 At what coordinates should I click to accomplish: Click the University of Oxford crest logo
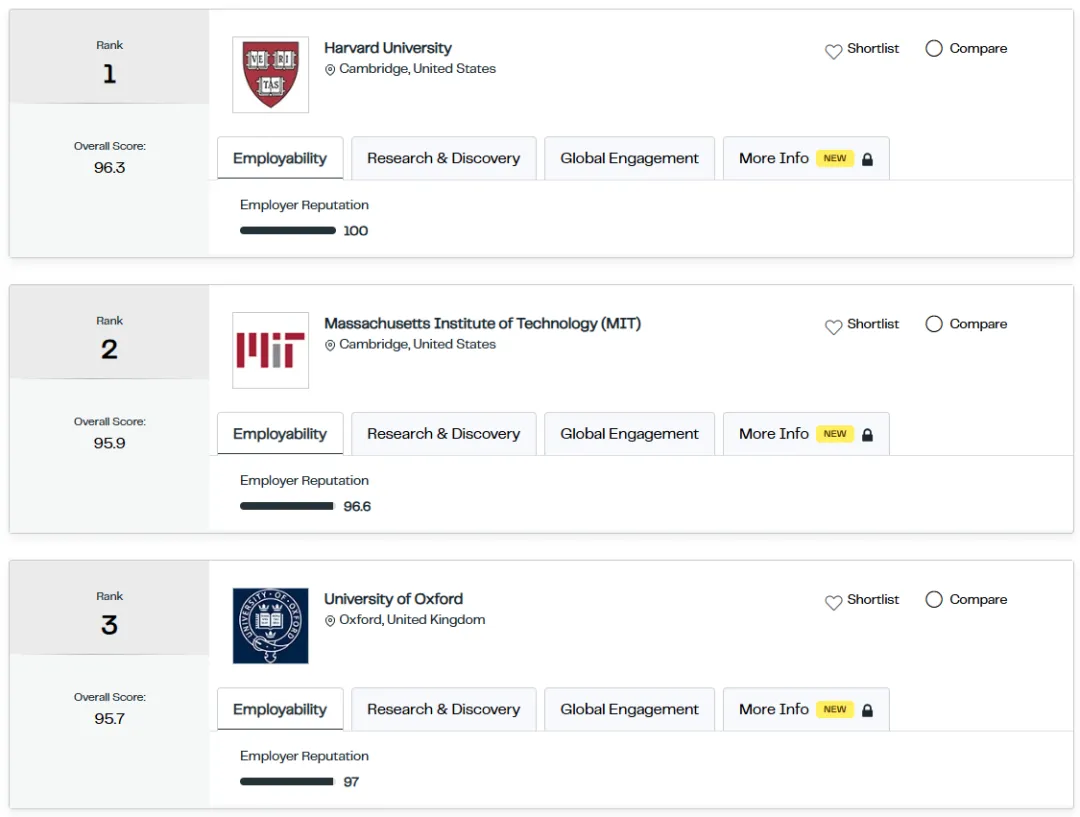click(x=271, y=626)
